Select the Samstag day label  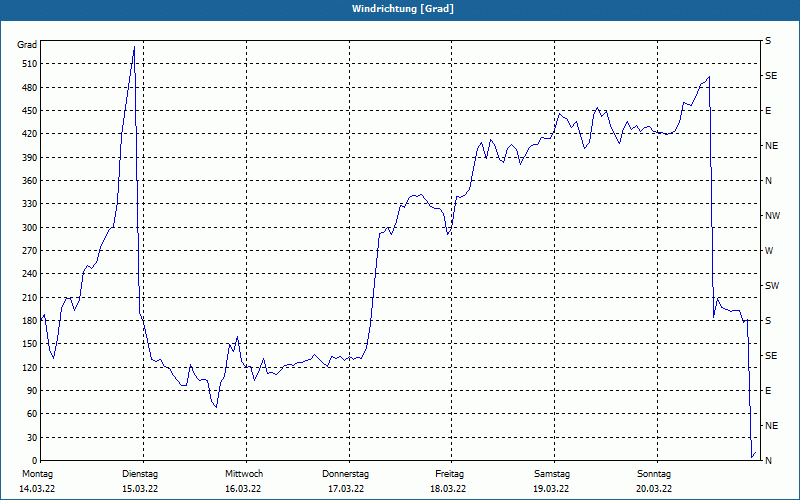[552, 474]
